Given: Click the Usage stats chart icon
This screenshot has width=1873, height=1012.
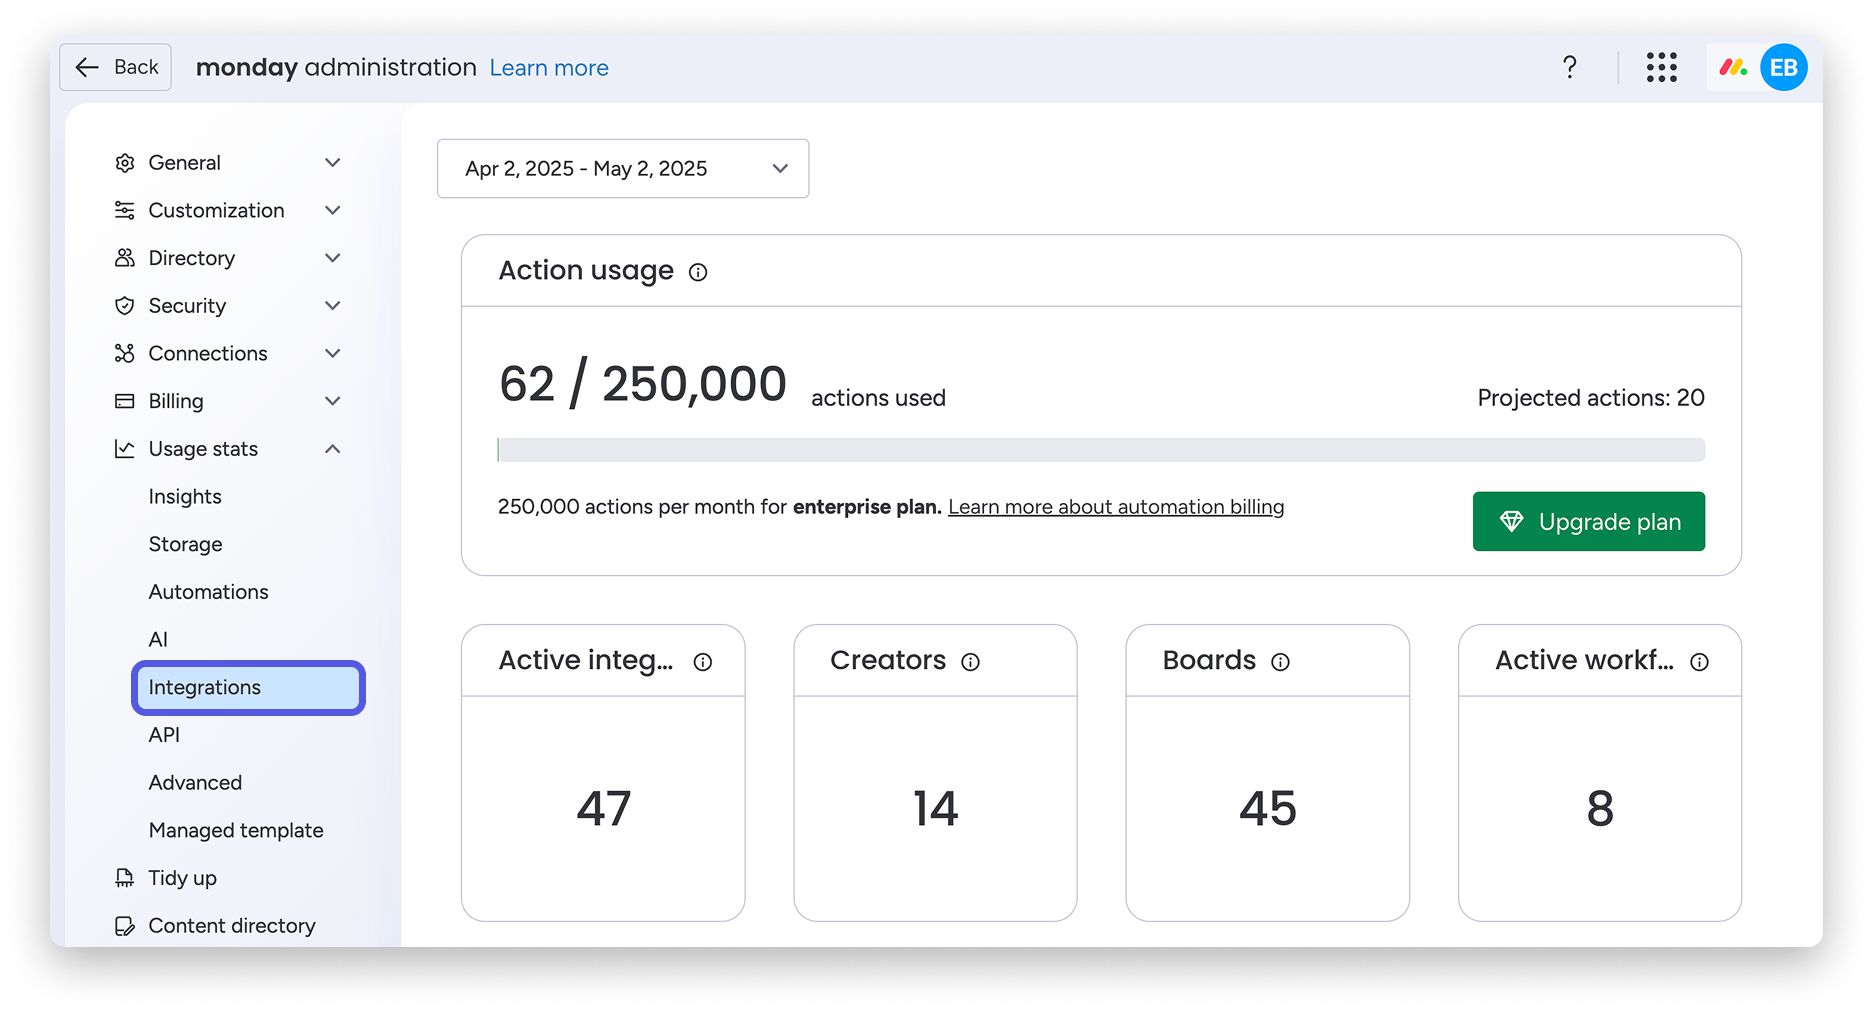Looking at the screenshot, I should (125, 449).
